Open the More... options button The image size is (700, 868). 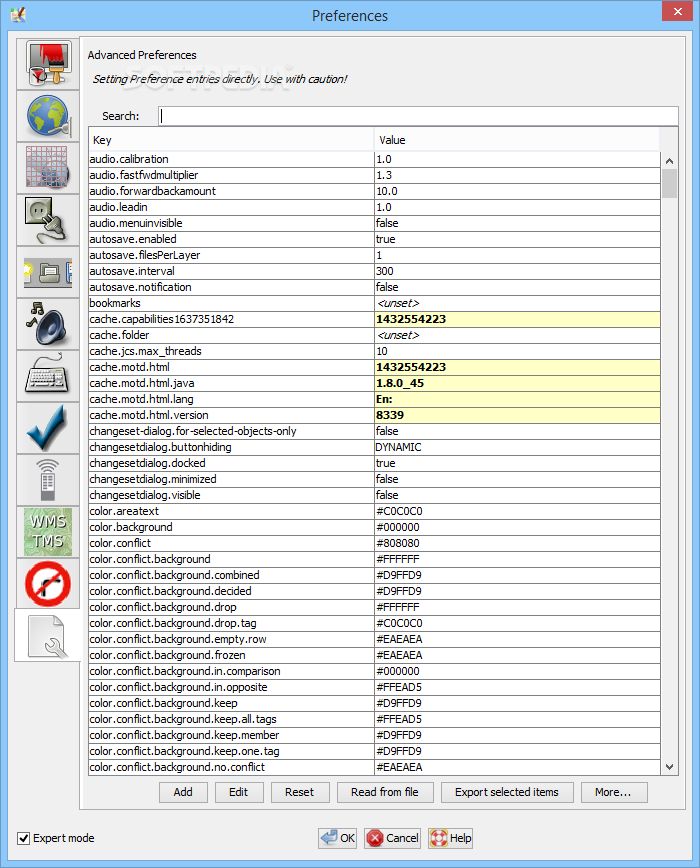pyautogui.click(x=614, y=792)
